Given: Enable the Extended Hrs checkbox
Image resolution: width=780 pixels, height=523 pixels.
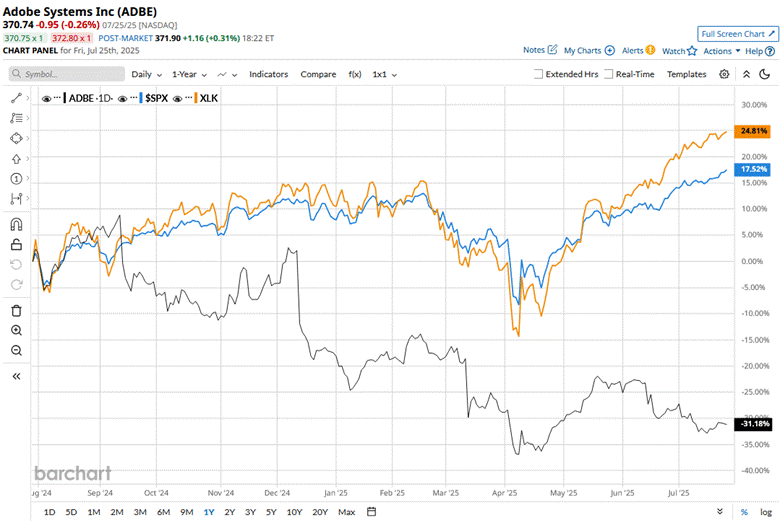Looking at the screenshot, I should (538, 74).
